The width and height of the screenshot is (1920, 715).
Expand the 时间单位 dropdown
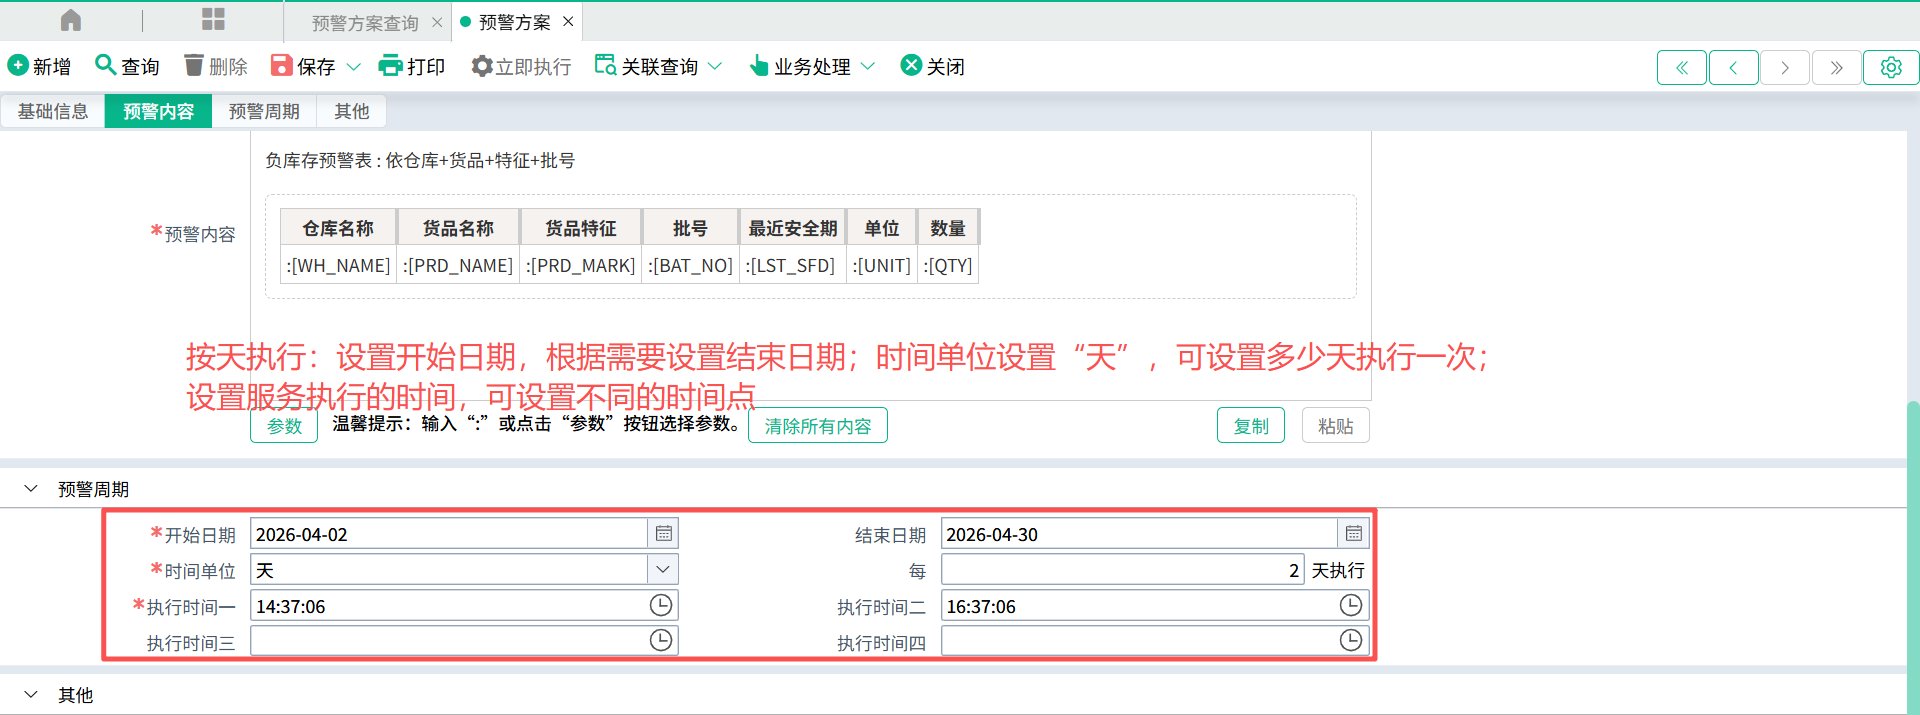(x=663, y=570)
